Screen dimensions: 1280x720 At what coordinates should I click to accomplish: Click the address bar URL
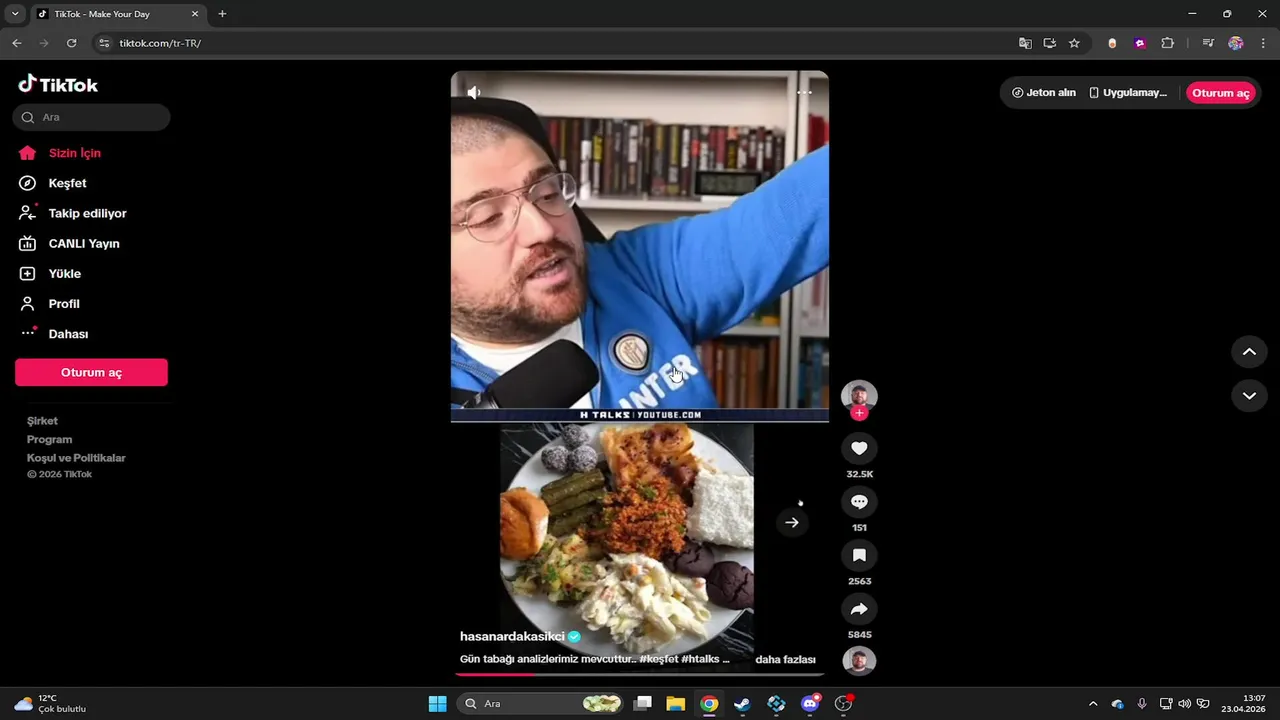(160, 43)
